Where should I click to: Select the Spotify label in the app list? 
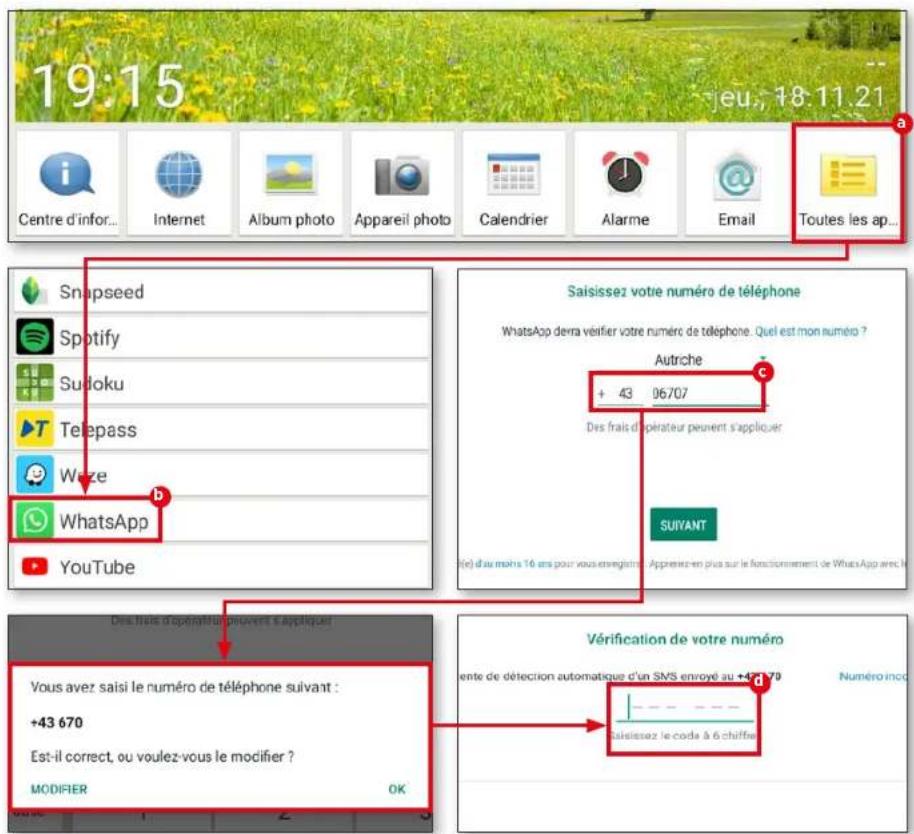(89, 337)
